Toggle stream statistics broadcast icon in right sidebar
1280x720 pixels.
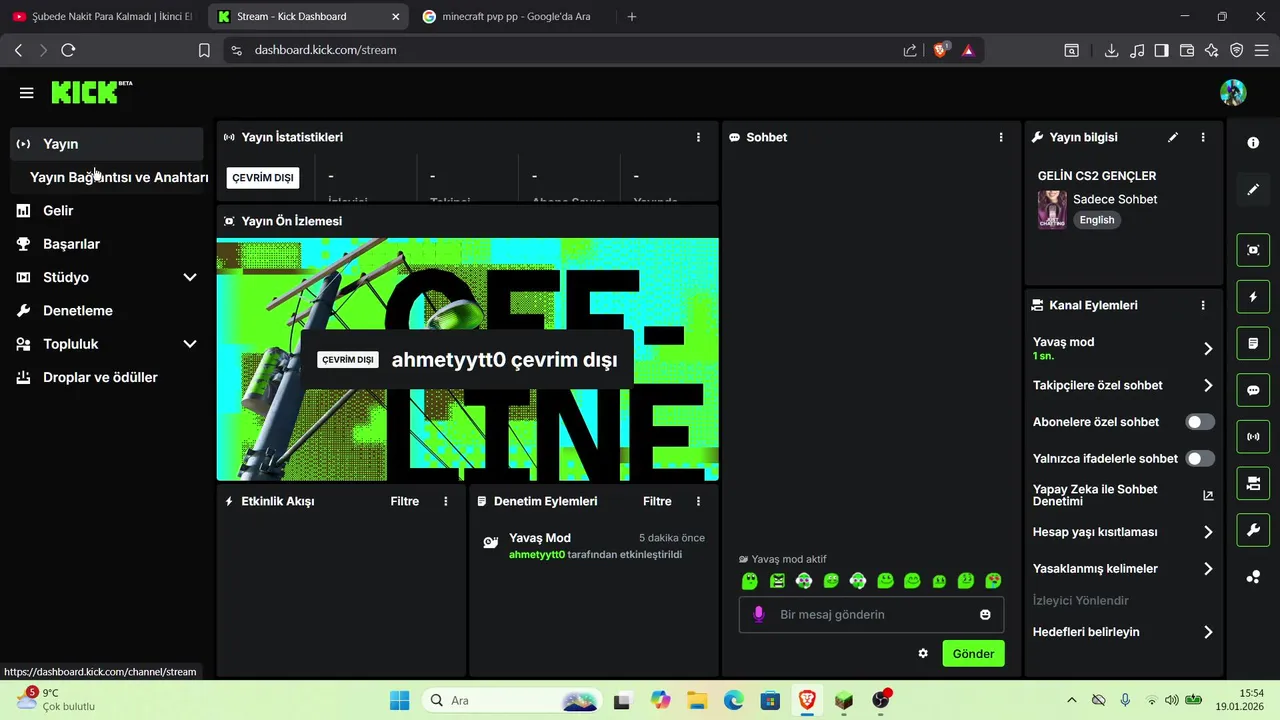pos(1253,437)
